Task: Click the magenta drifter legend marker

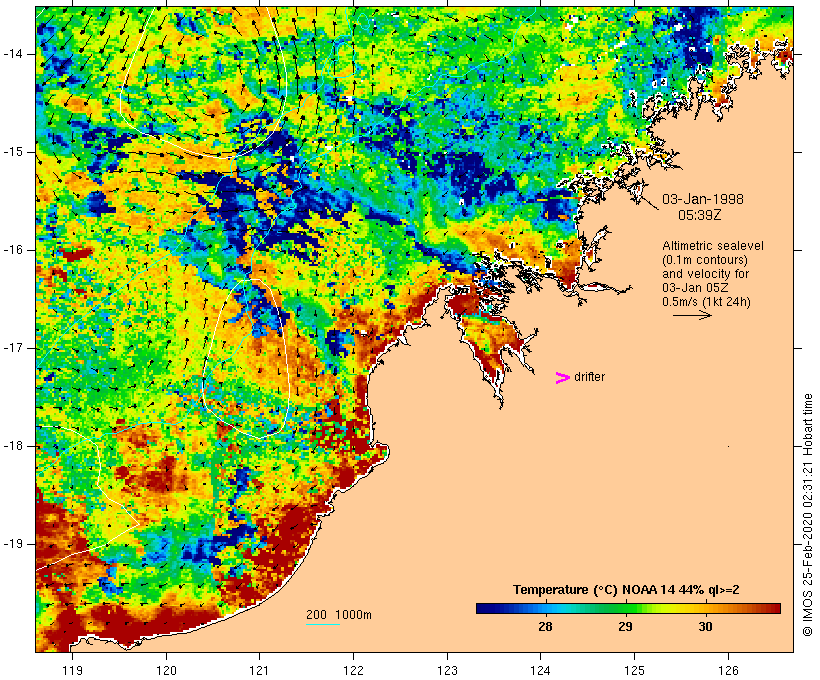Action: [x=562, y=378]
